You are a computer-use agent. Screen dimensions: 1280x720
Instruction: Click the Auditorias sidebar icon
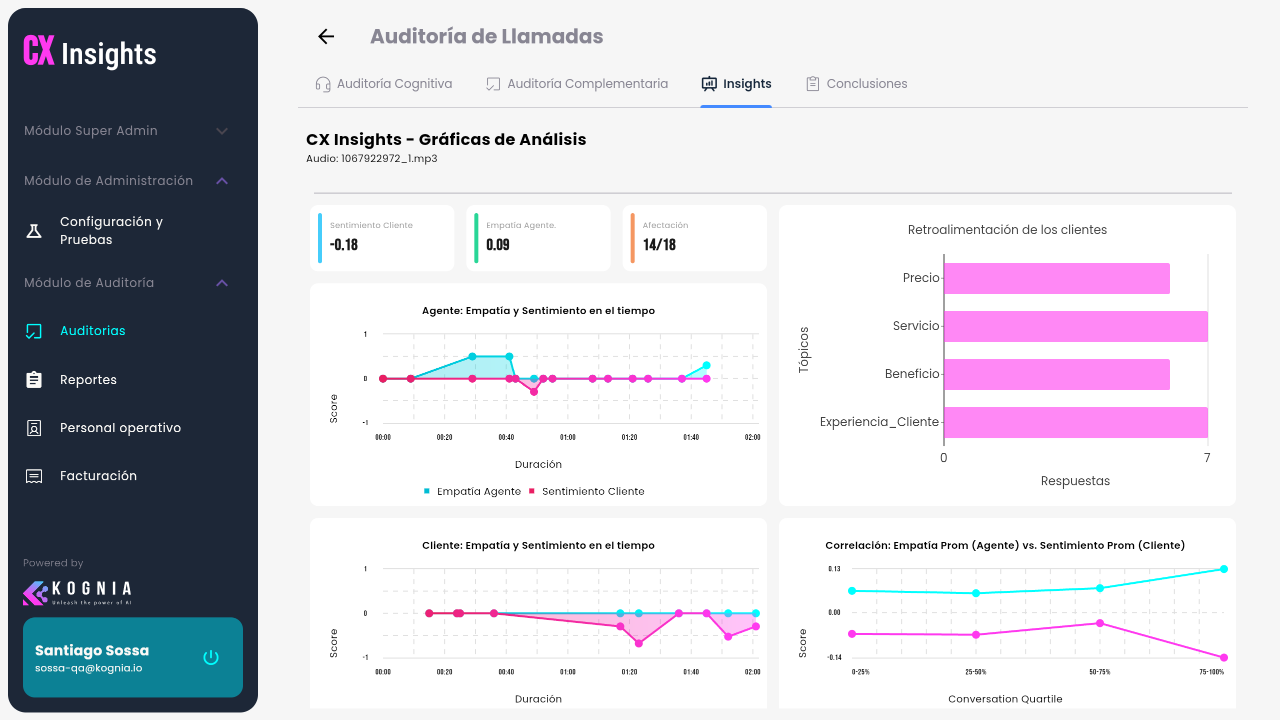coord(34,331)
